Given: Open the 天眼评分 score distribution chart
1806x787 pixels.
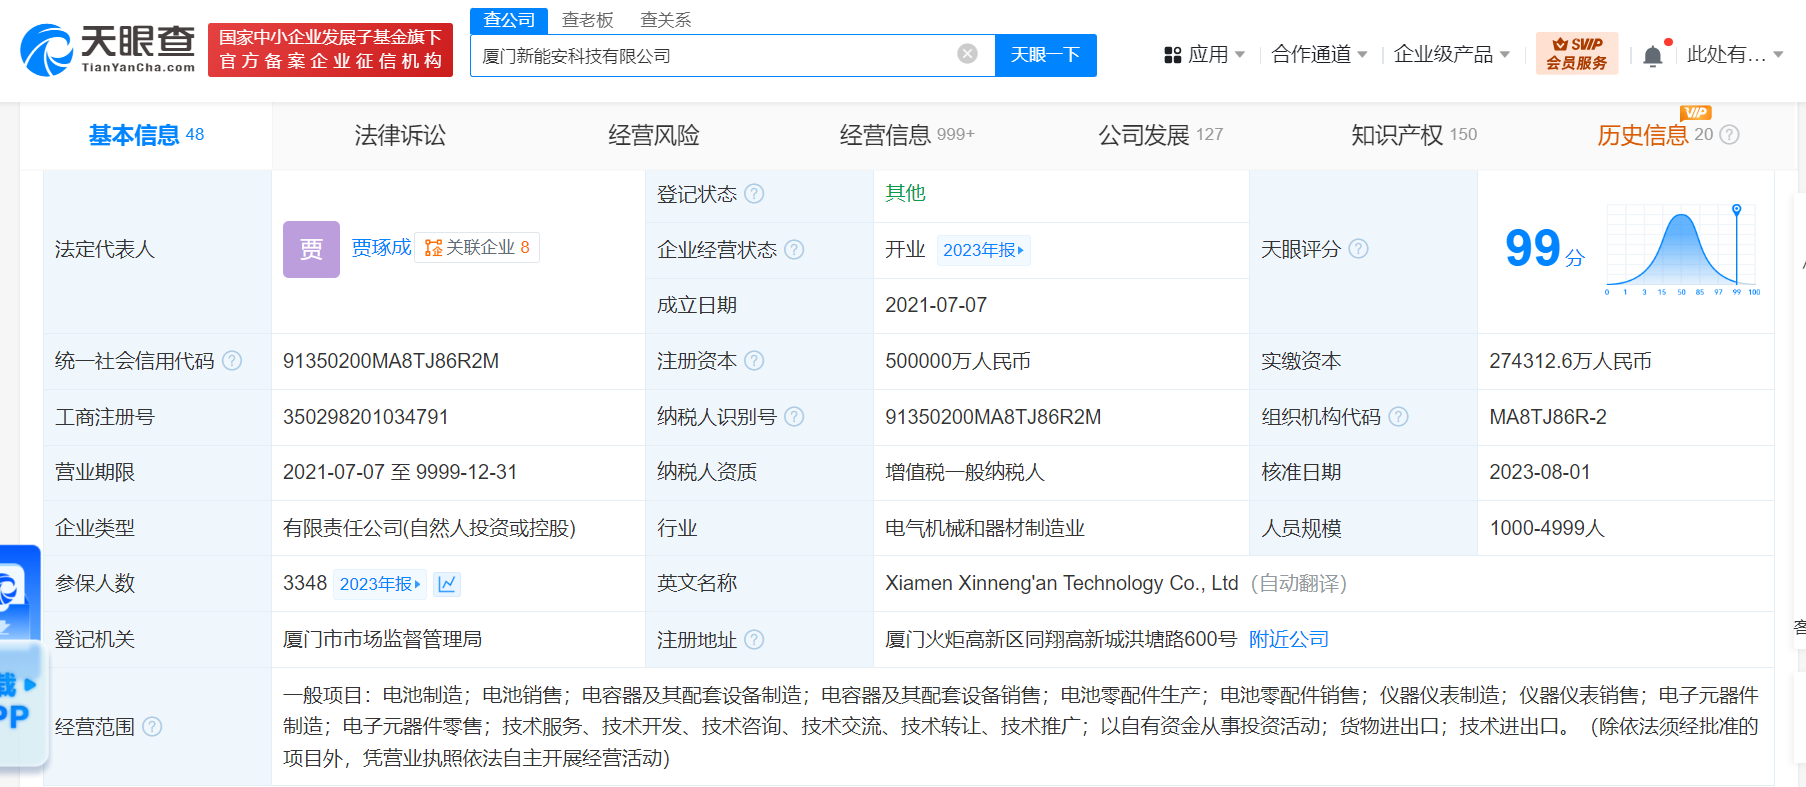Looking at the screenshot, I should pyautogui.click(x=1683, y=250).
